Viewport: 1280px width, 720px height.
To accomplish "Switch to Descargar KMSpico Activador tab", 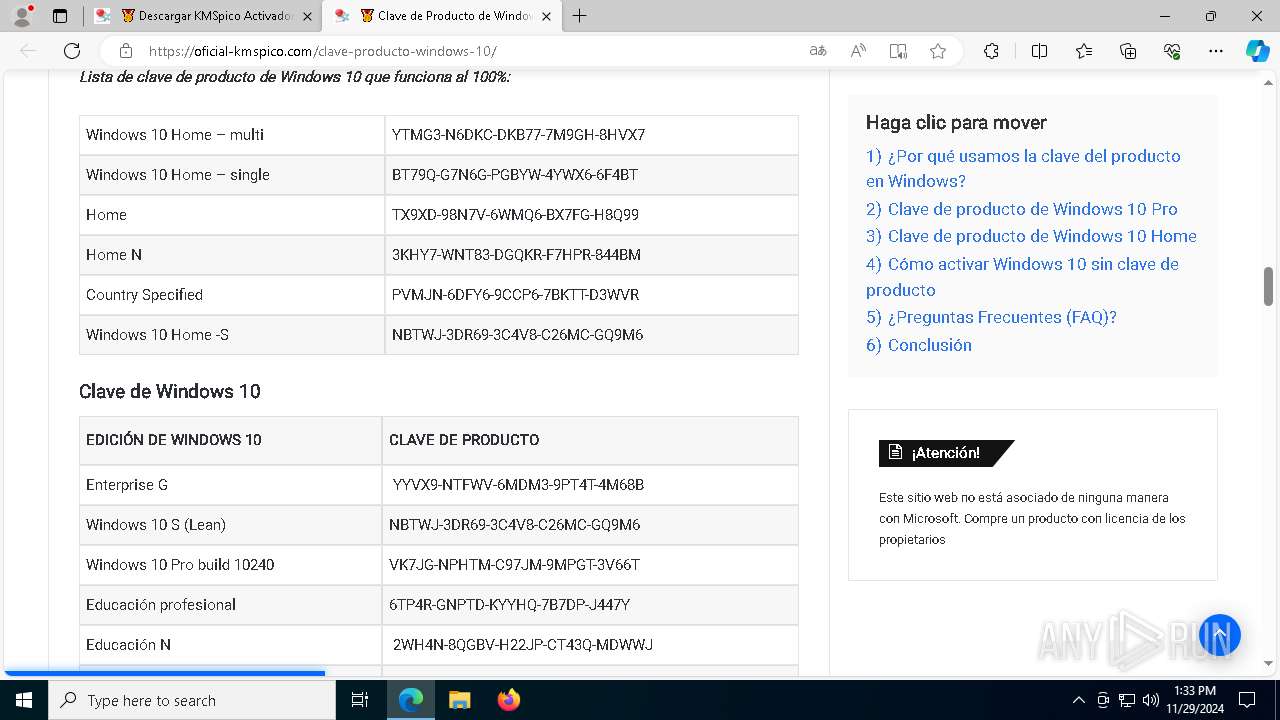I will tap(203, 16).
